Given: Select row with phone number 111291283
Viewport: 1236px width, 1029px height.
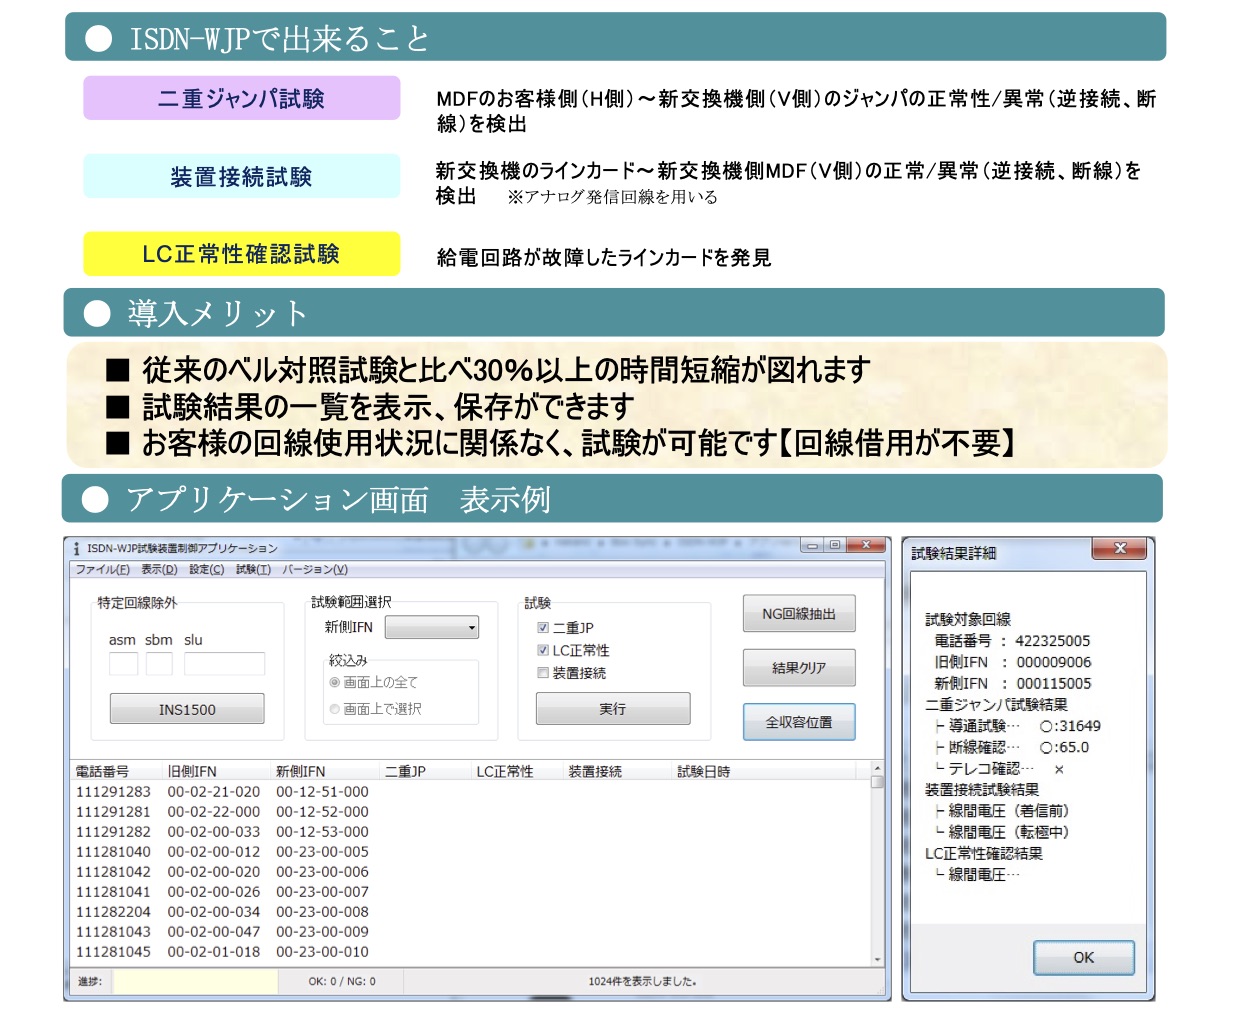Looking at the screenshot, I should coord(470,792).
